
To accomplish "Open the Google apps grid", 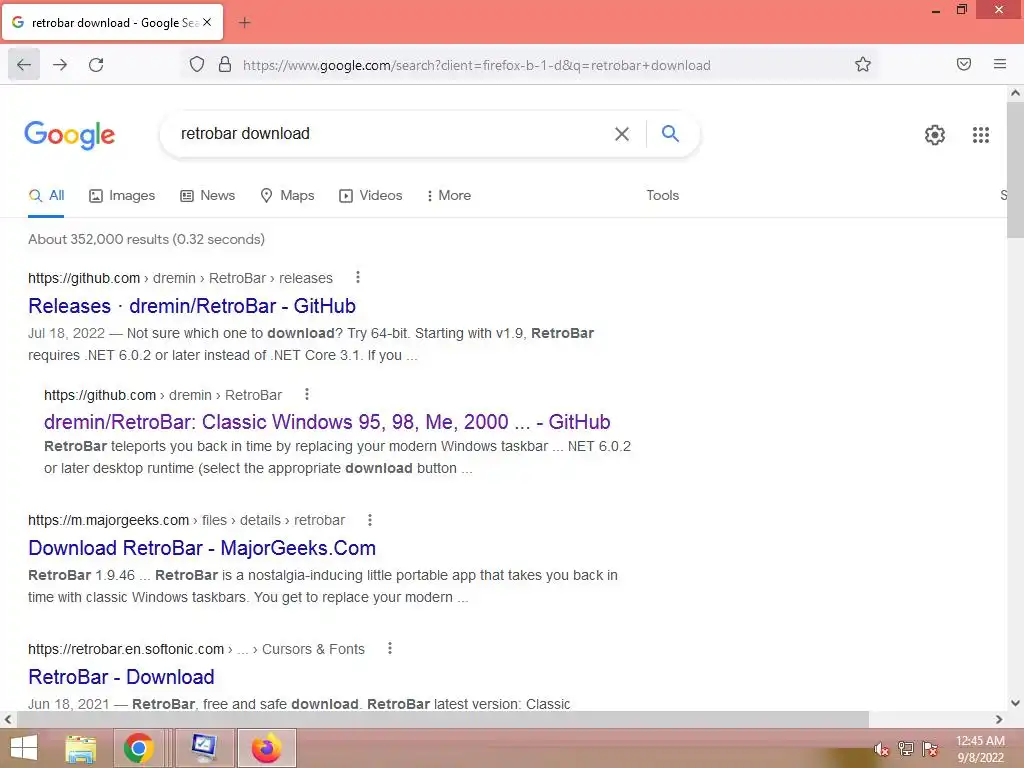I will (x=980, y=135).
